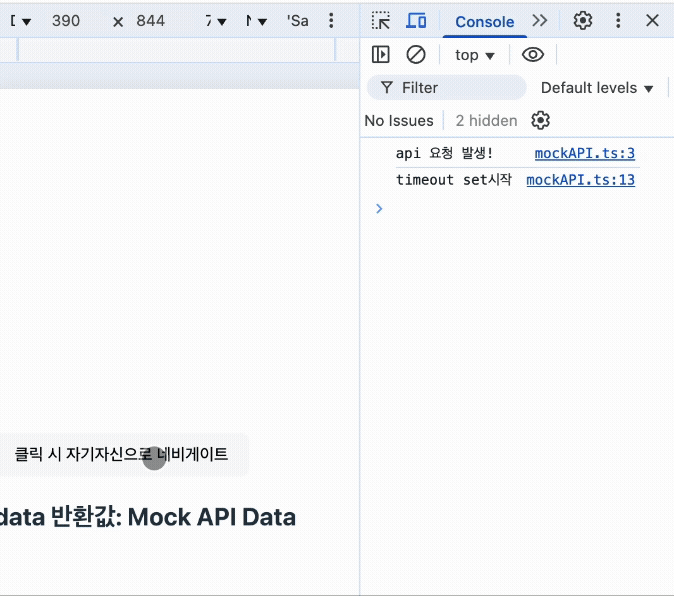This screenshot has height=596, width=674.
Task: Click the No Issues label
Action: 399,121
